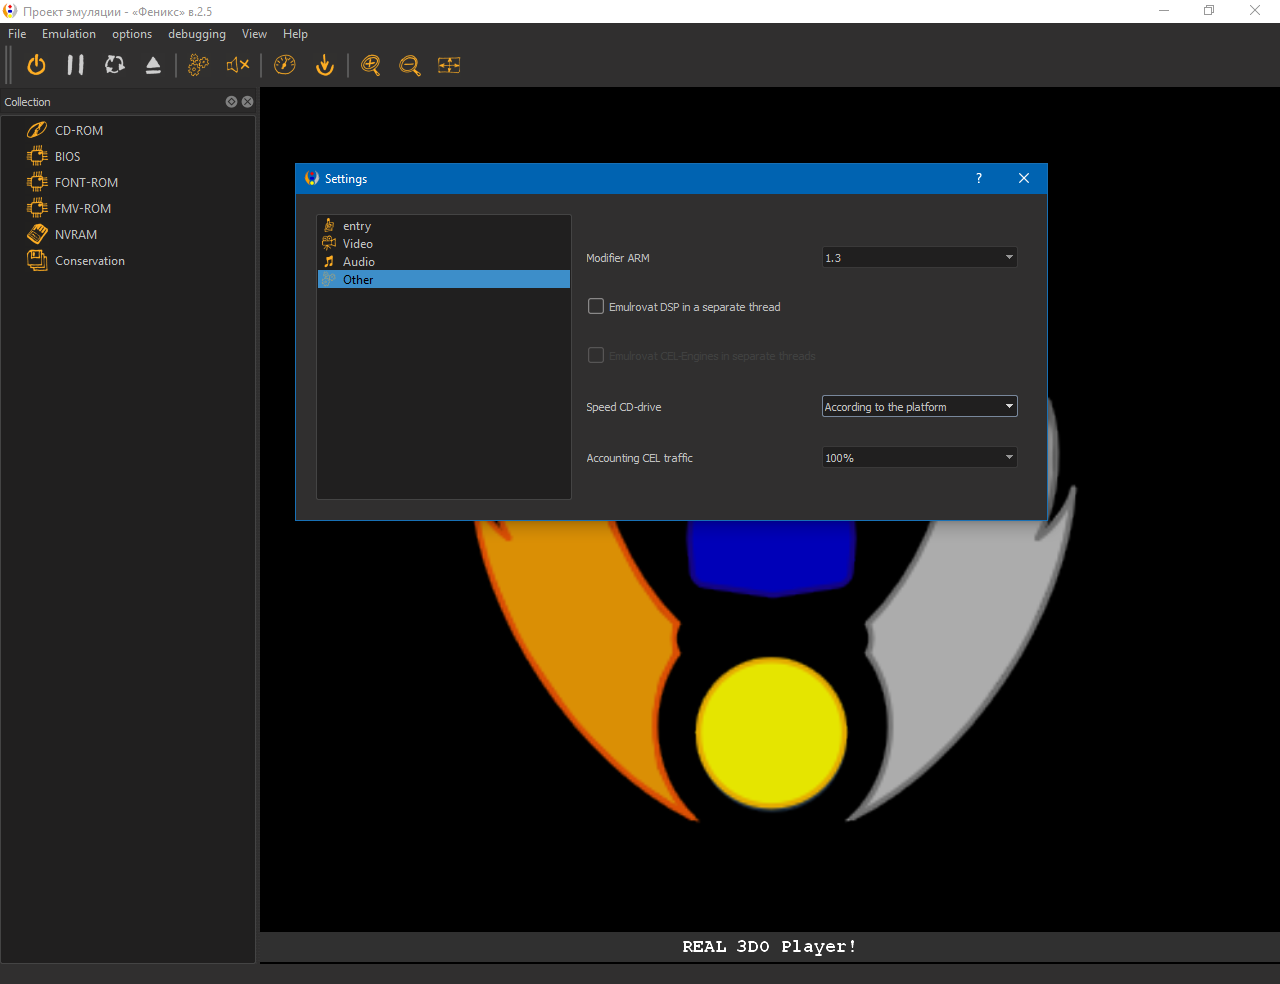Image resolution: width=1280 pixels, height=984 pixels.
Task: Float the Collection panel with its diamond button
Action: point(231,102)
